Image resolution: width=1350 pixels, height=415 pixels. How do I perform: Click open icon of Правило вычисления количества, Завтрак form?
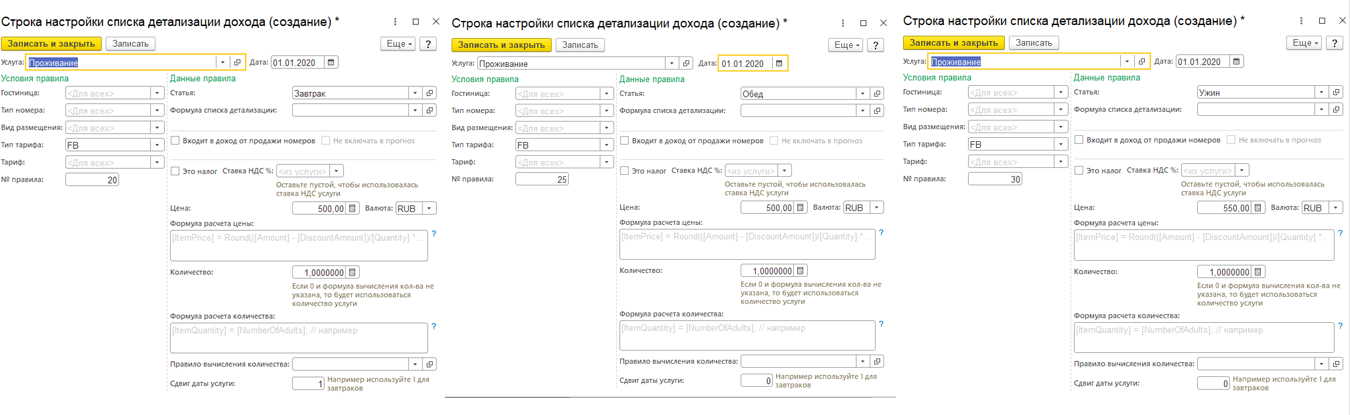click(x=430, y=365)
